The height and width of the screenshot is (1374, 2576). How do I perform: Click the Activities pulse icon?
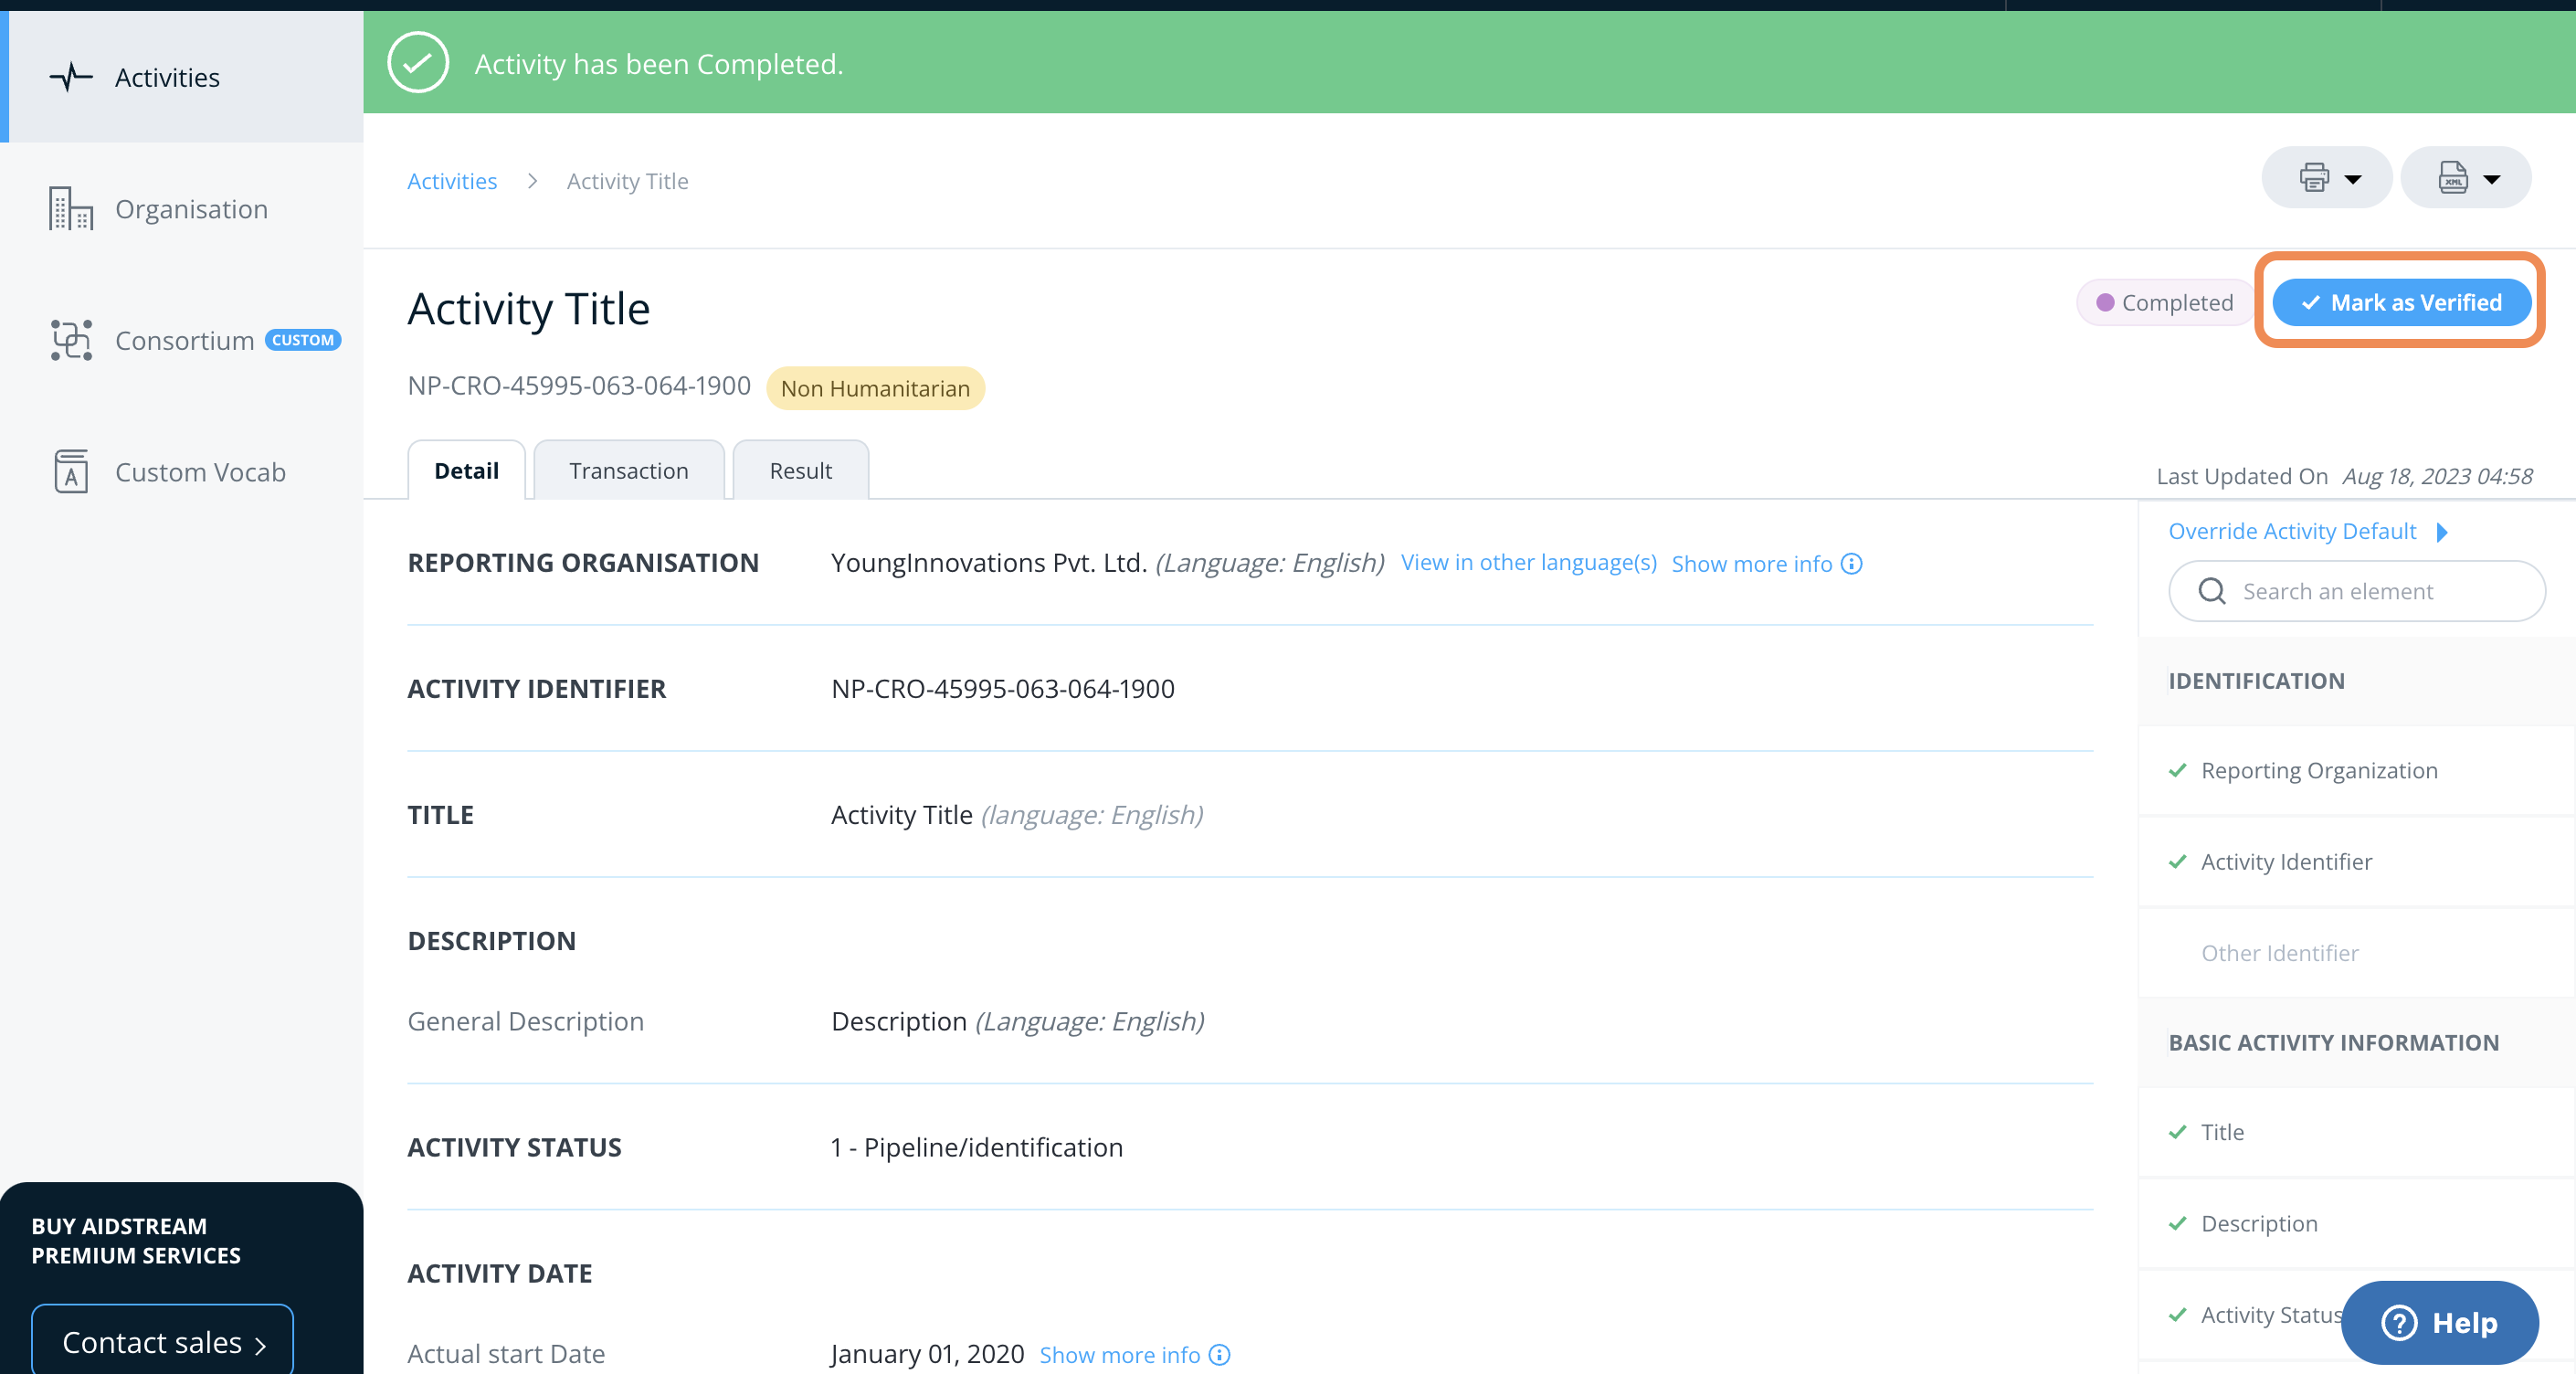[x=71, y=77]
